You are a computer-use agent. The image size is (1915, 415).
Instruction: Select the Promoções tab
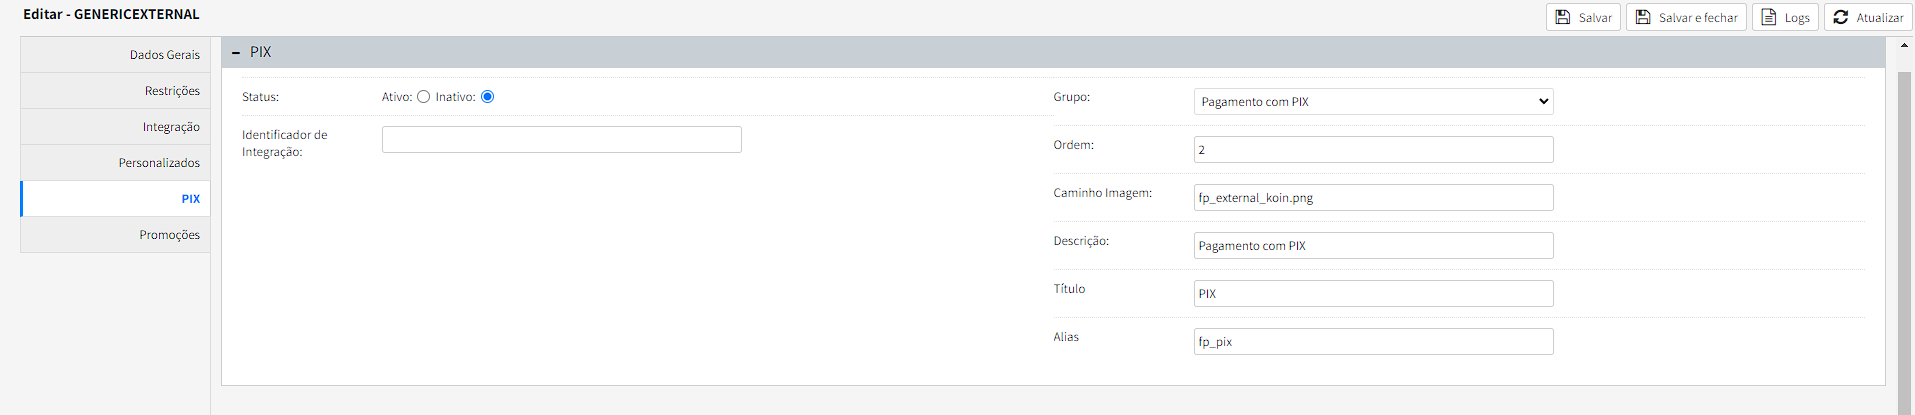click(x=115, y=235)
